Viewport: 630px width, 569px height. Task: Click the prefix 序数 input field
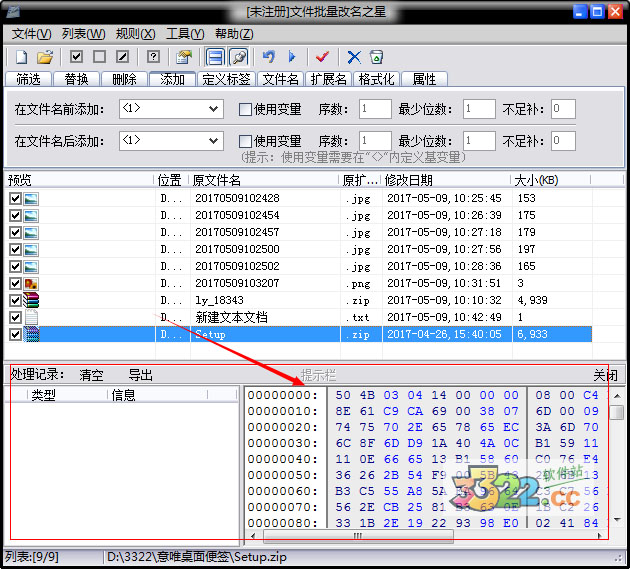click(x=375, y=108)
